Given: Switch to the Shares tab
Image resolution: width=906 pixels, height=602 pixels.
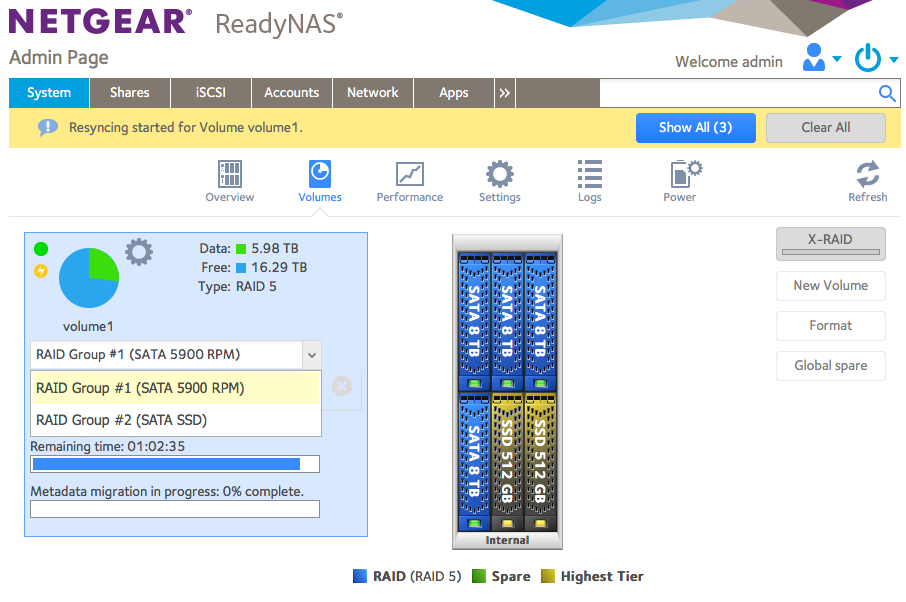Looking at the screenshot, I should click(x=130, y=93).
